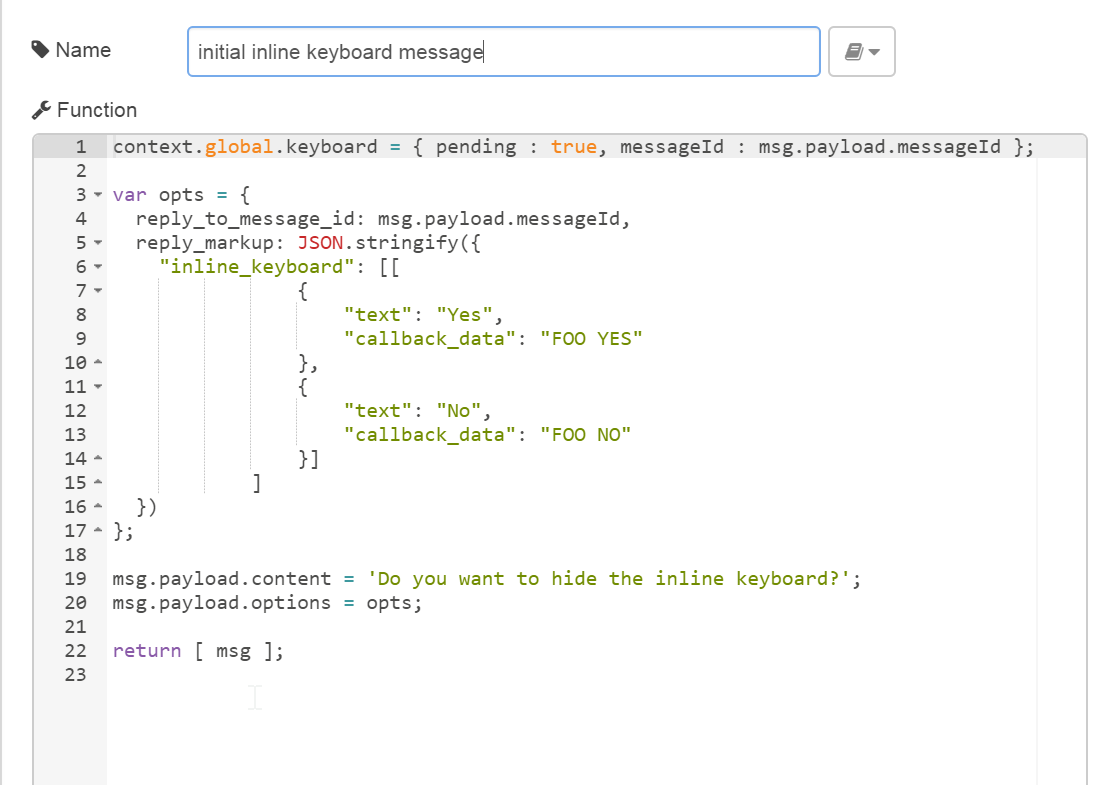Screen dimensions: 1105x785
Task: Click line number 1 in the gutter
Action: 78,146
